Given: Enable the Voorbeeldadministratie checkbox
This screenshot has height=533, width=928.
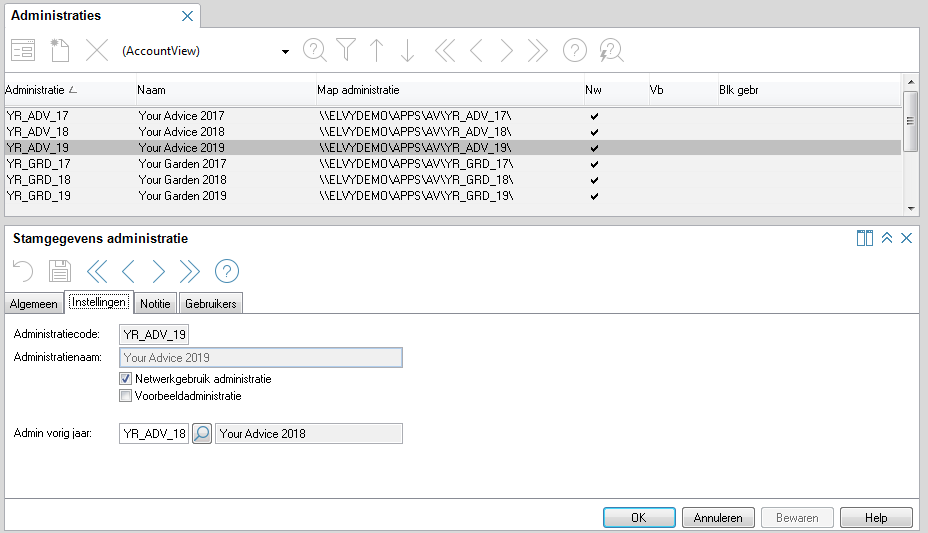Looking at the screenshot, I should [x=126, y=396].
